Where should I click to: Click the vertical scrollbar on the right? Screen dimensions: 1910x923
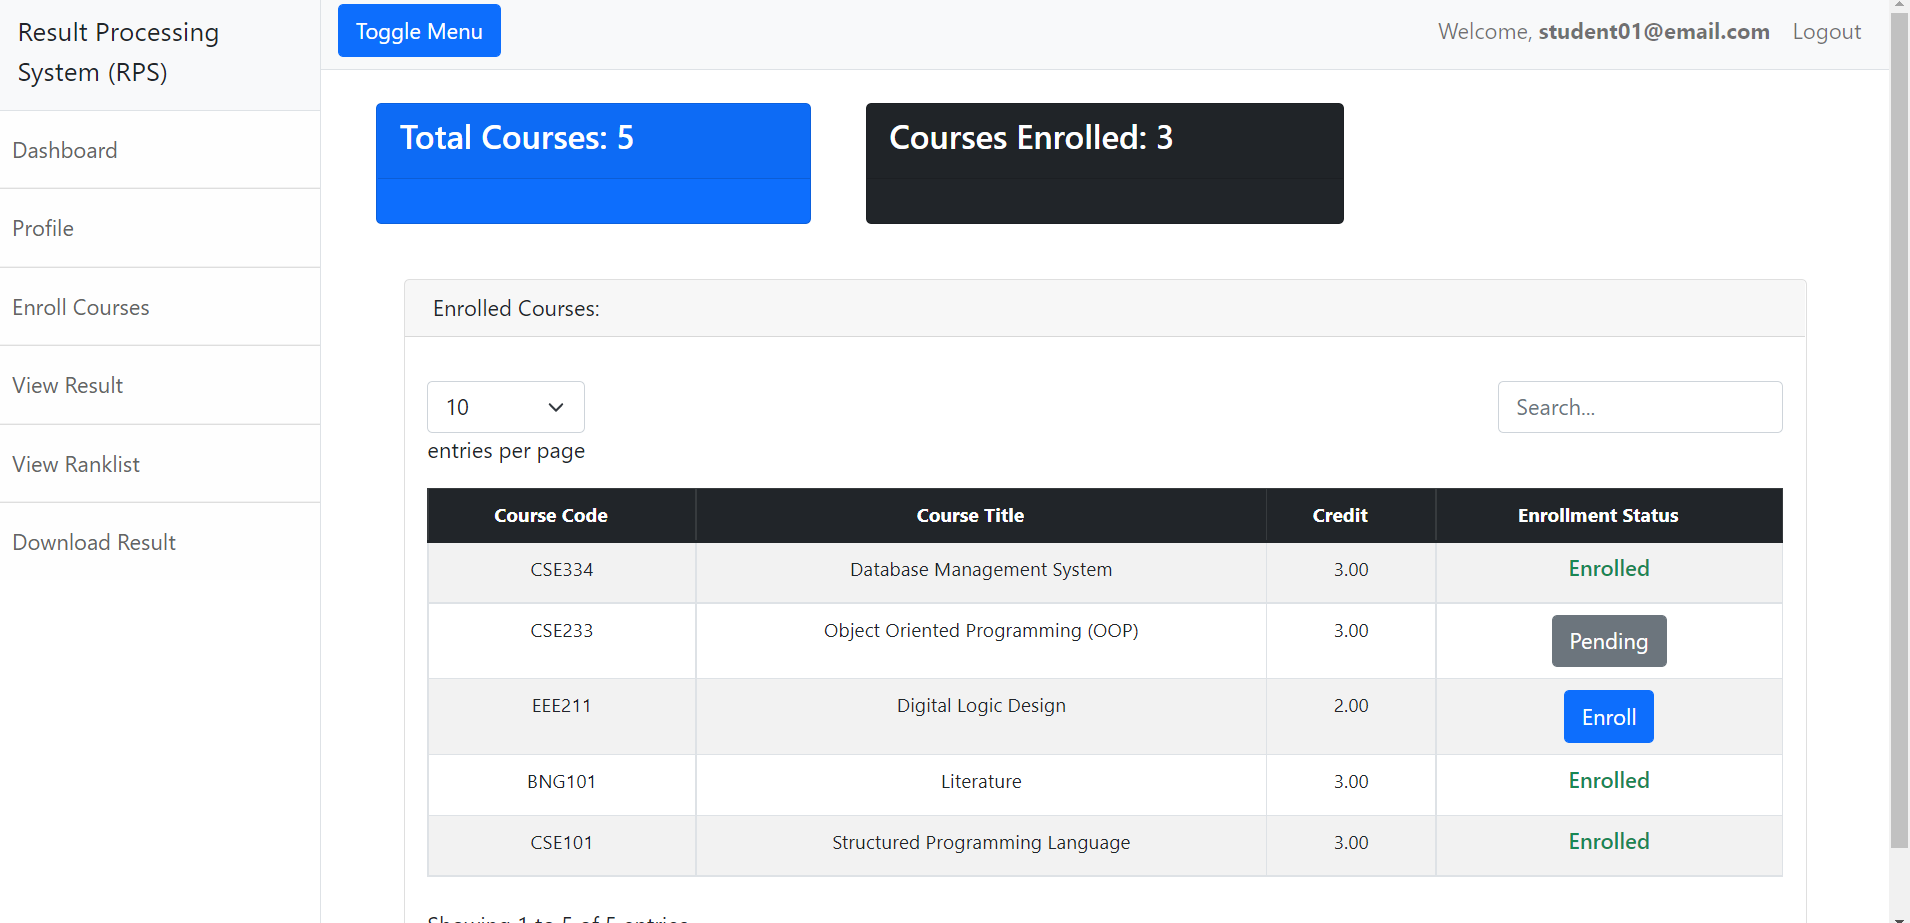tap(1900, 460)
